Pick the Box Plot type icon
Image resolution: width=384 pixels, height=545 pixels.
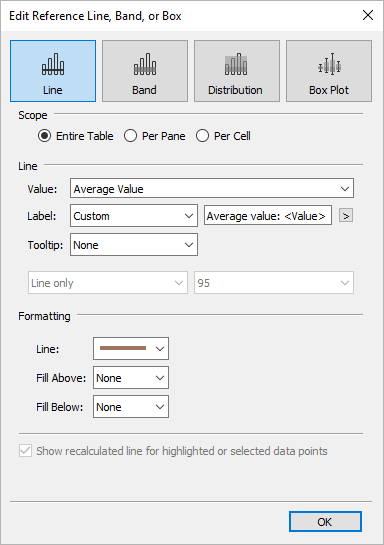coord(329,71)
